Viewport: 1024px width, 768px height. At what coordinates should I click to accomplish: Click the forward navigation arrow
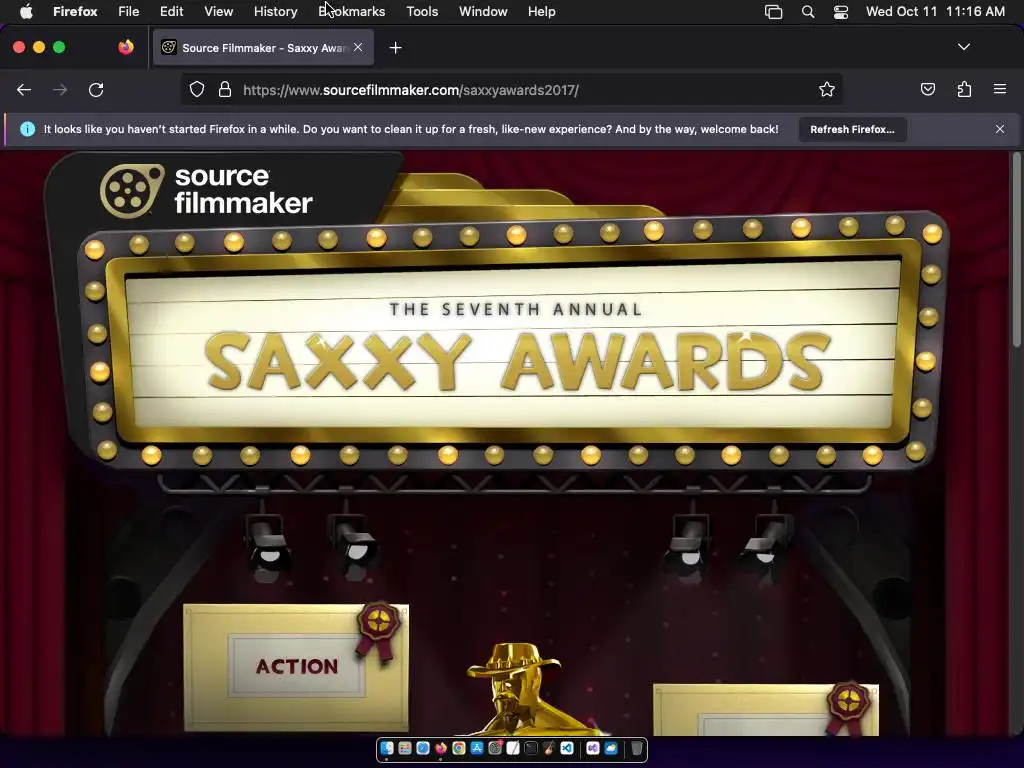(x=60, y=89)
